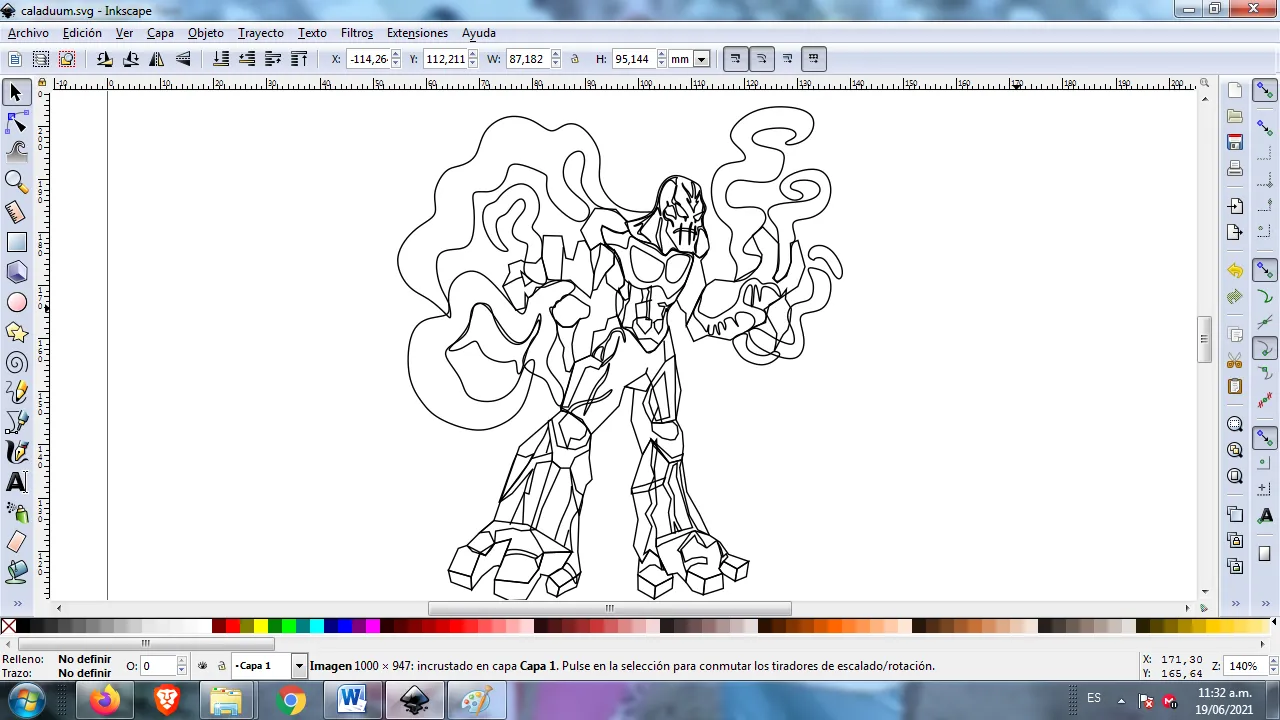This screenshot has height=720, width=1280.
Task: Select the Star polygon tool
Action: [16, 332]
